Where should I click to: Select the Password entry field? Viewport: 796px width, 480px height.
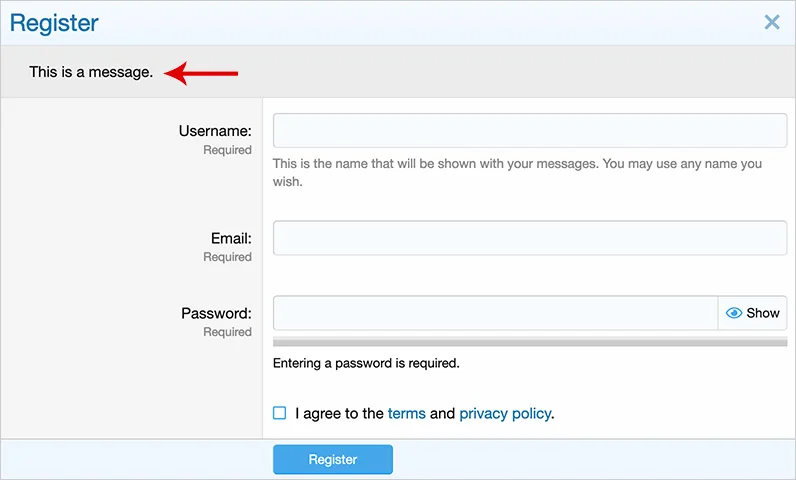coord(495,313)
